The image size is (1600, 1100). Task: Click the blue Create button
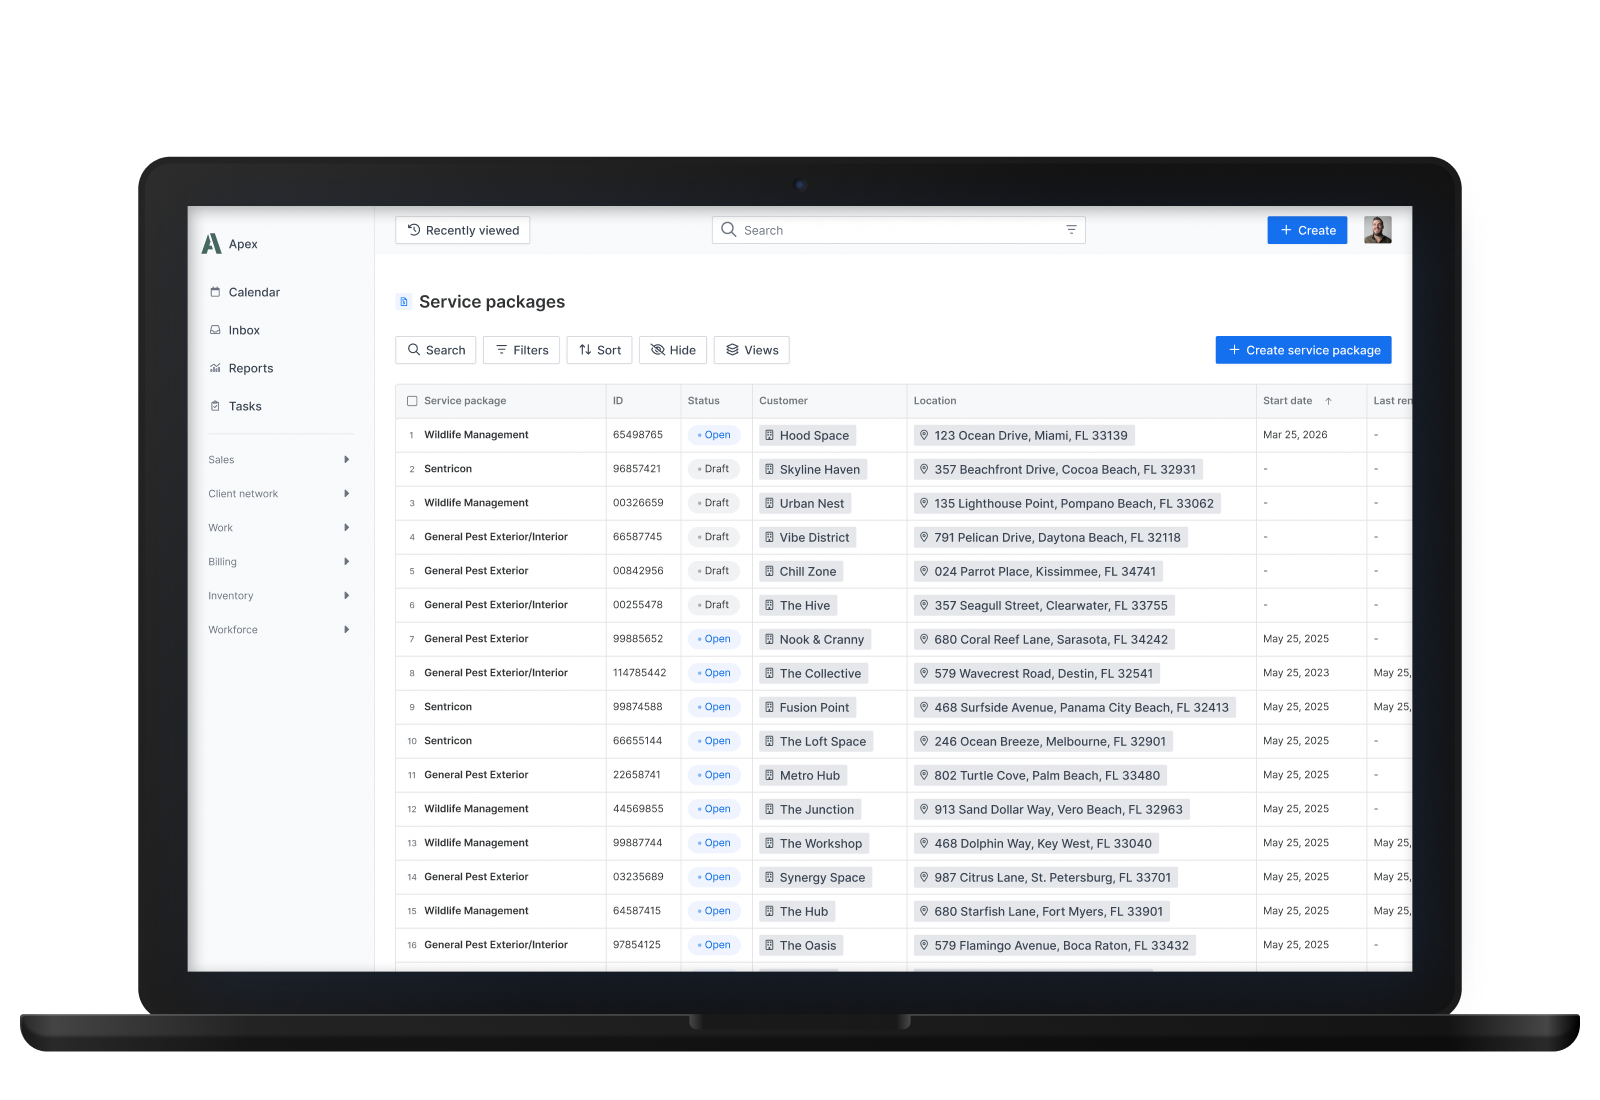click(1307, 230)
